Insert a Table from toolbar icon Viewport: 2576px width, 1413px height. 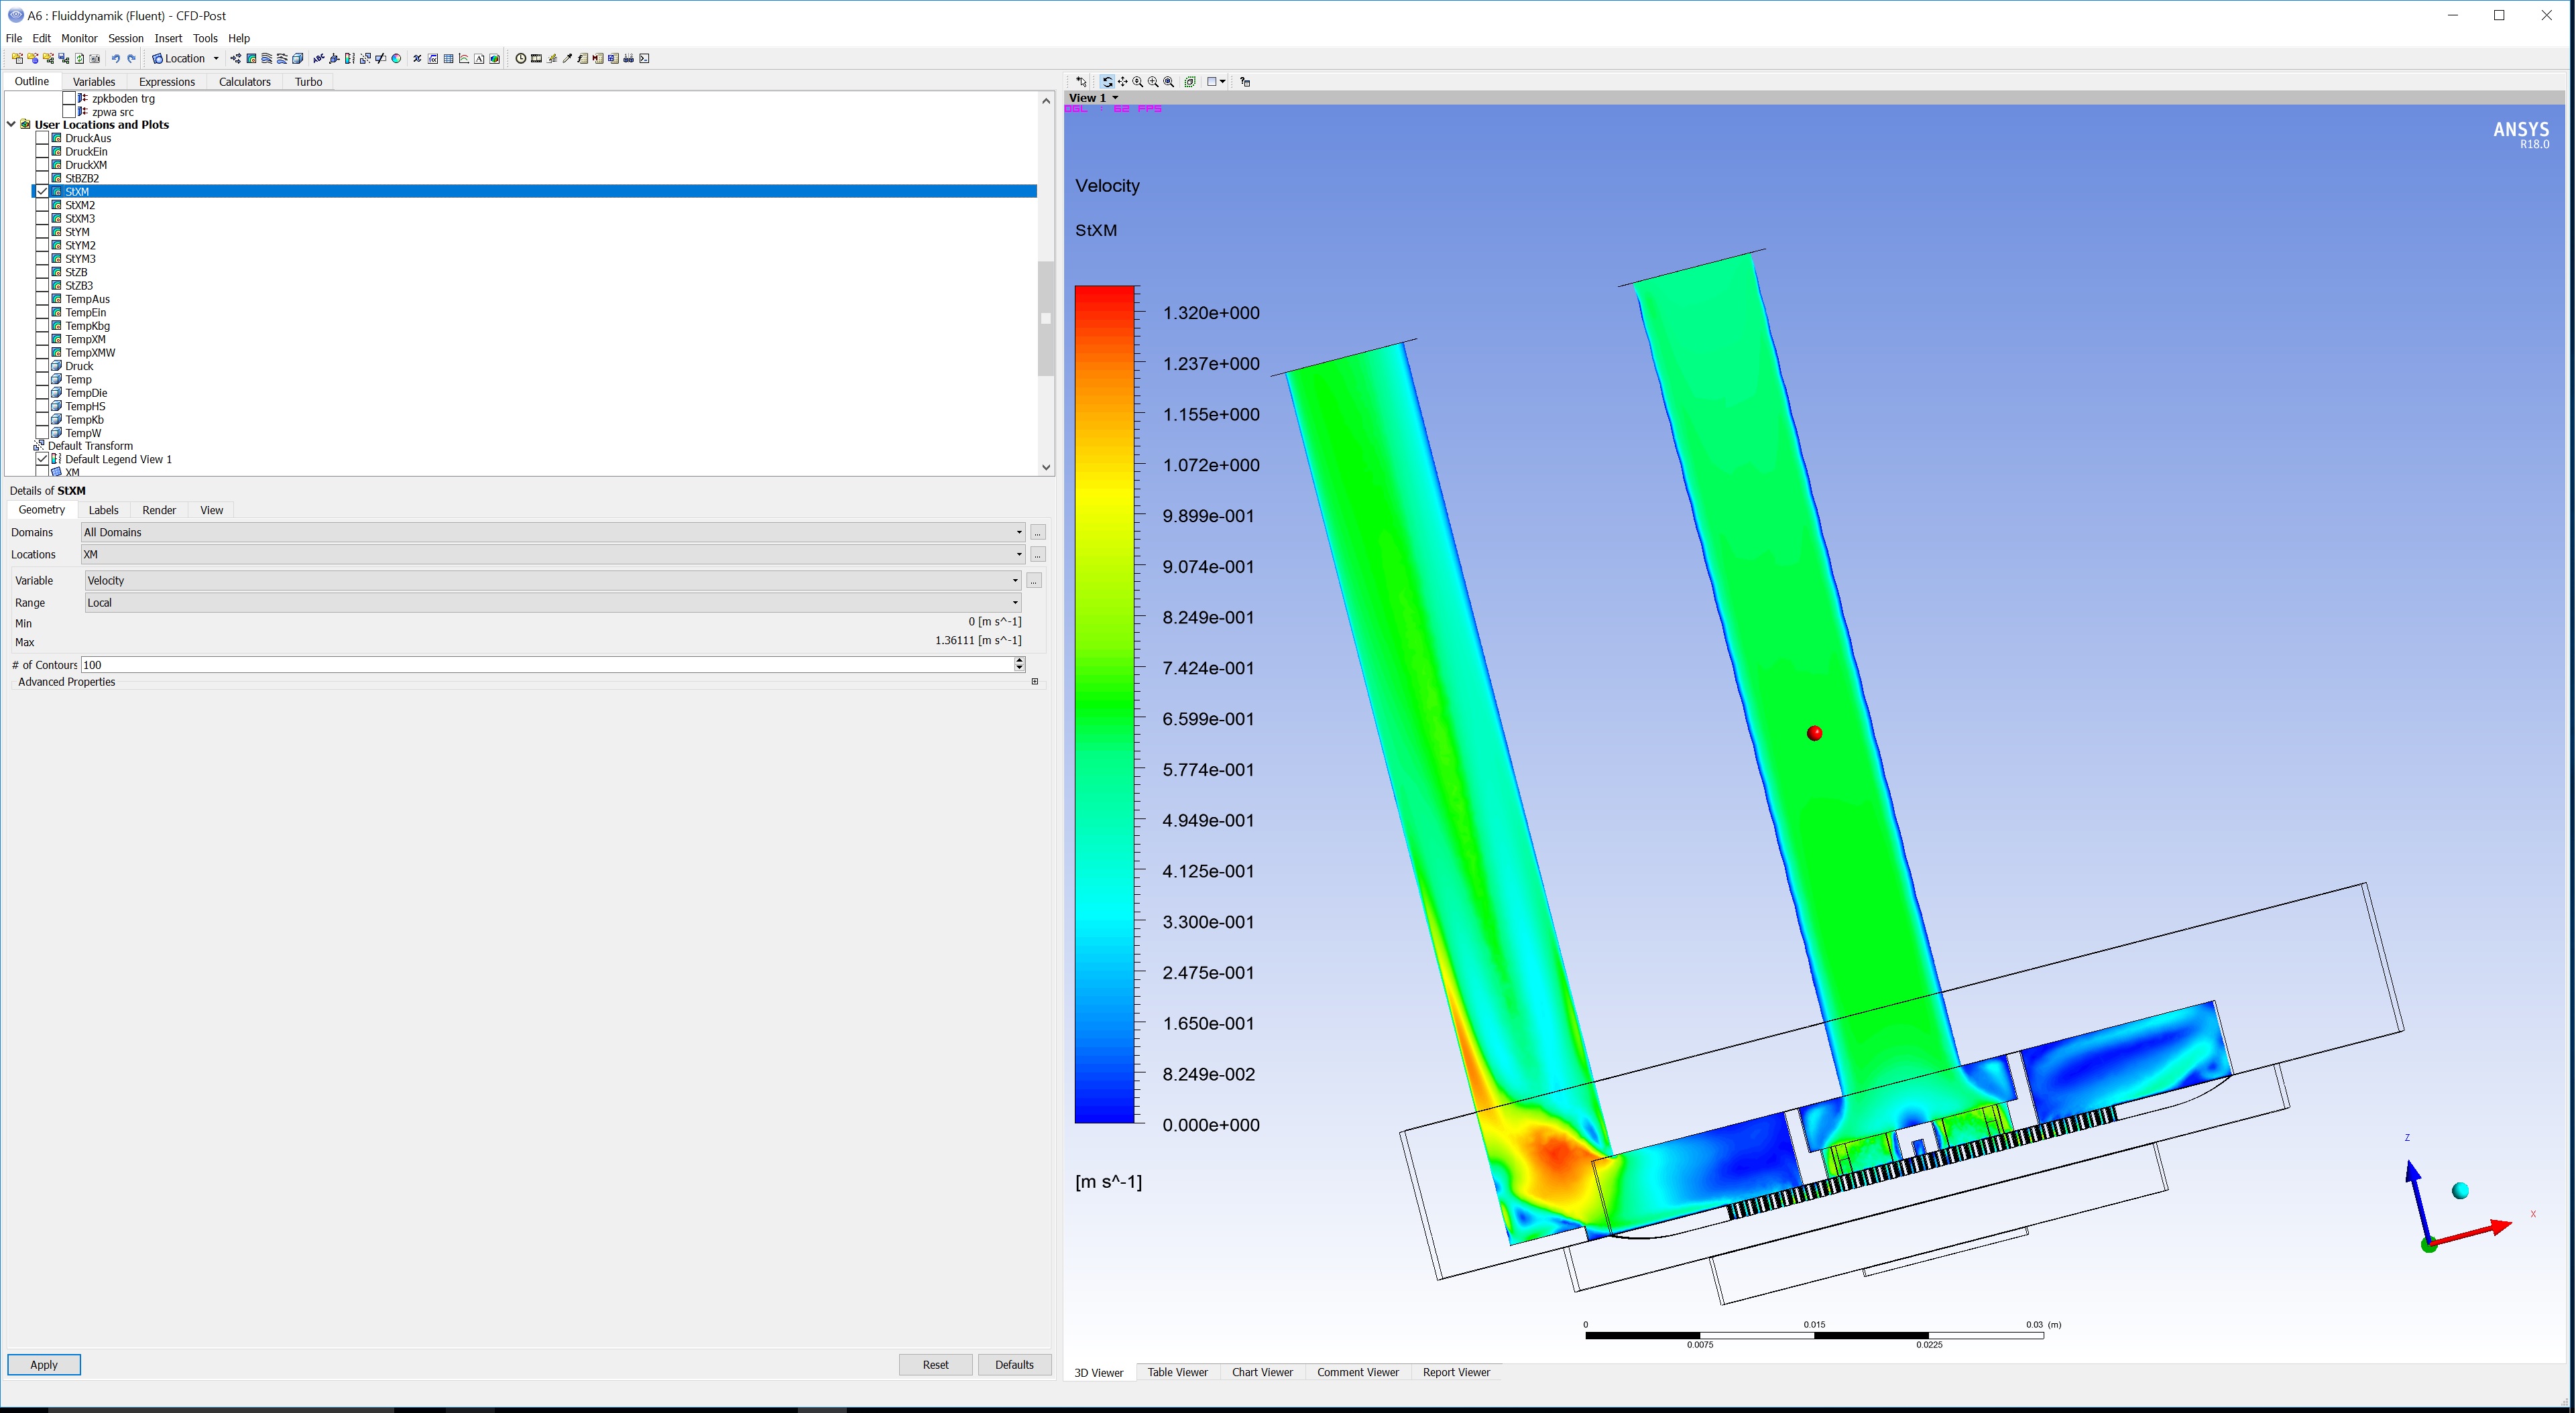tap(448, 59)
